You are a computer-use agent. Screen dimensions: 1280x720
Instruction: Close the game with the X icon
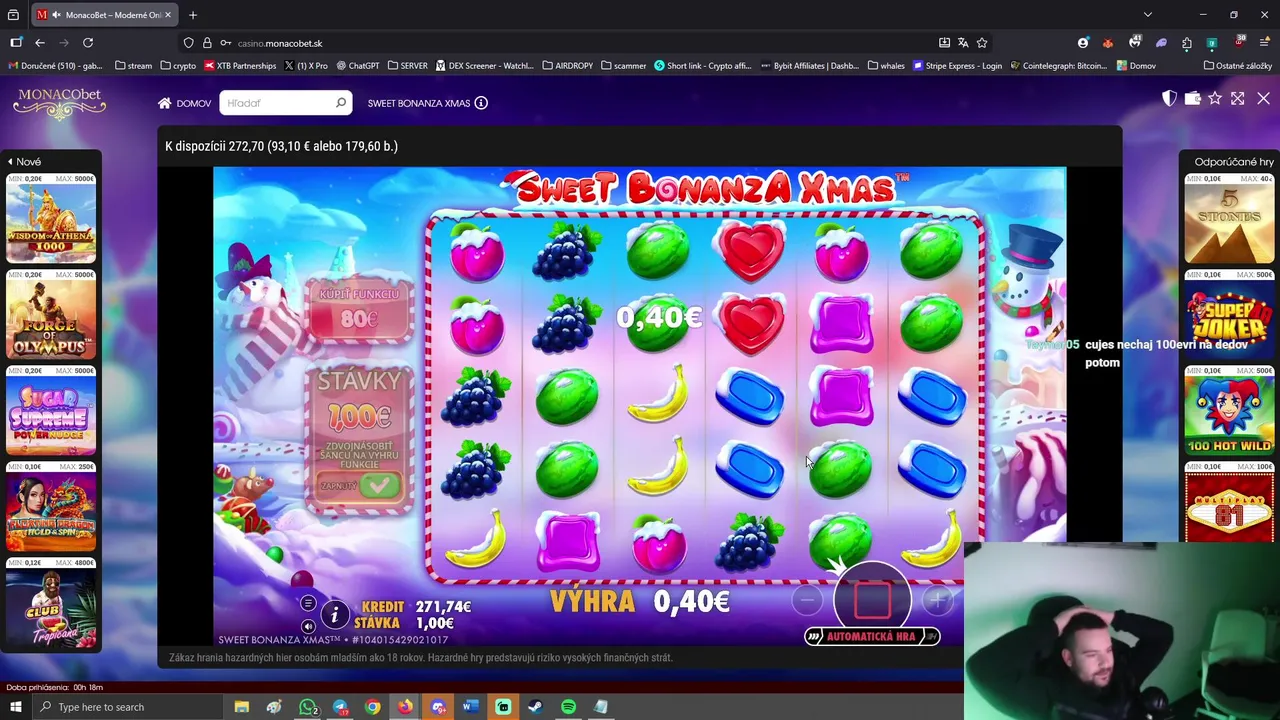(1263, 98)
